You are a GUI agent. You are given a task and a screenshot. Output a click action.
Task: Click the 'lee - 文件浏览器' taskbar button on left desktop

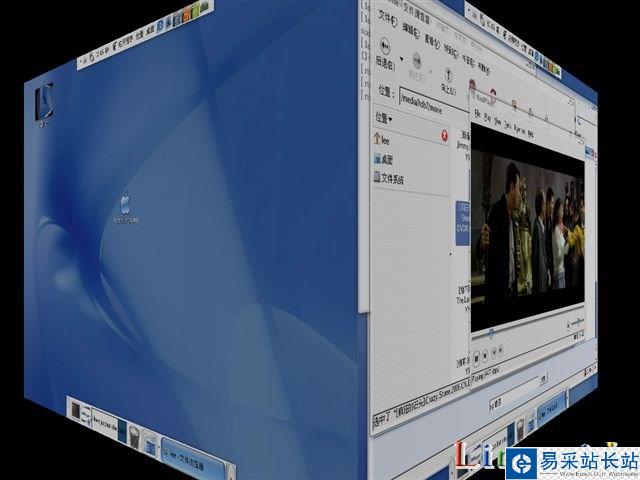(193, 460)
